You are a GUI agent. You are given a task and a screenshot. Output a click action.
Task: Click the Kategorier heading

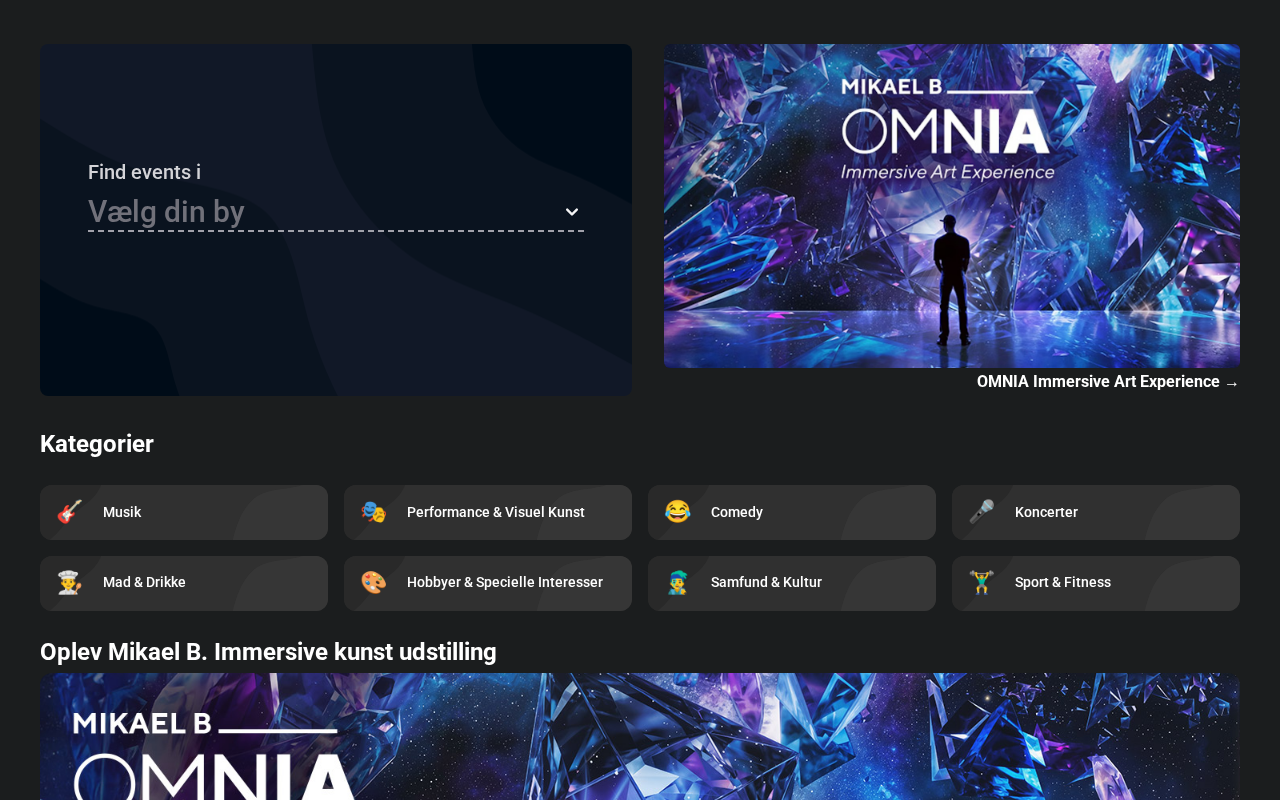tap(97, 444)
